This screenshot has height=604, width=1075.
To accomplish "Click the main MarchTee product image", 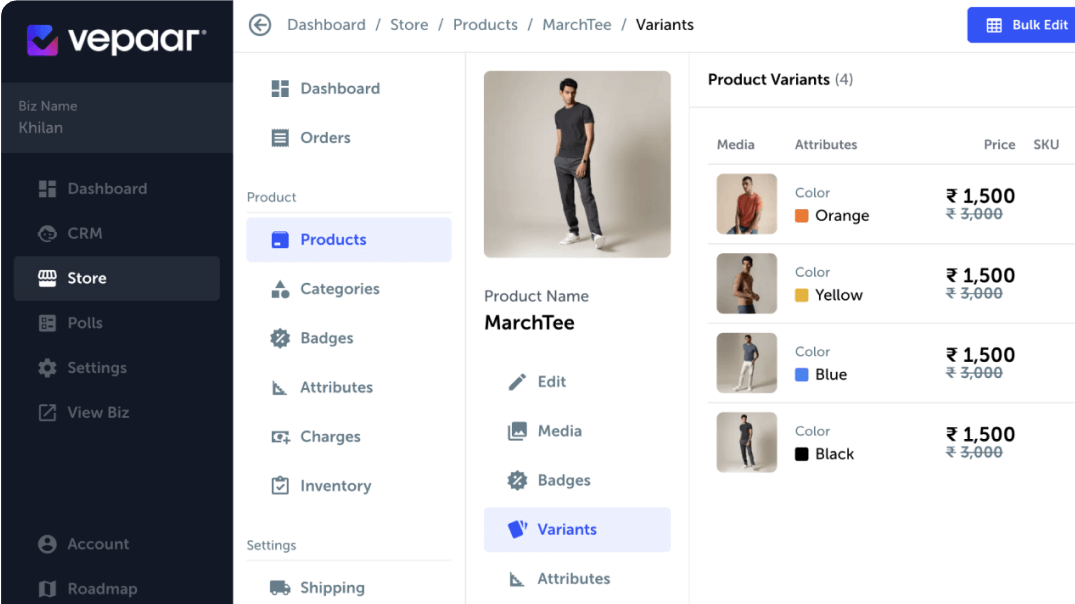I will pos(577,164).
